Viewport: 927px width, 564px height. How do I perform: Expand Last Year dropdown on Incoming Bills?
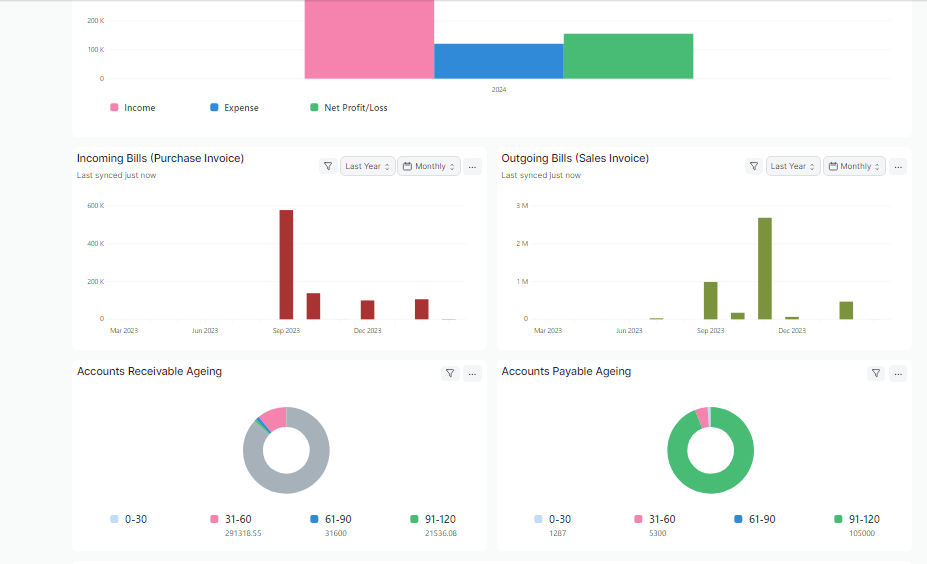pyautogui.click(x=367, y=166)
